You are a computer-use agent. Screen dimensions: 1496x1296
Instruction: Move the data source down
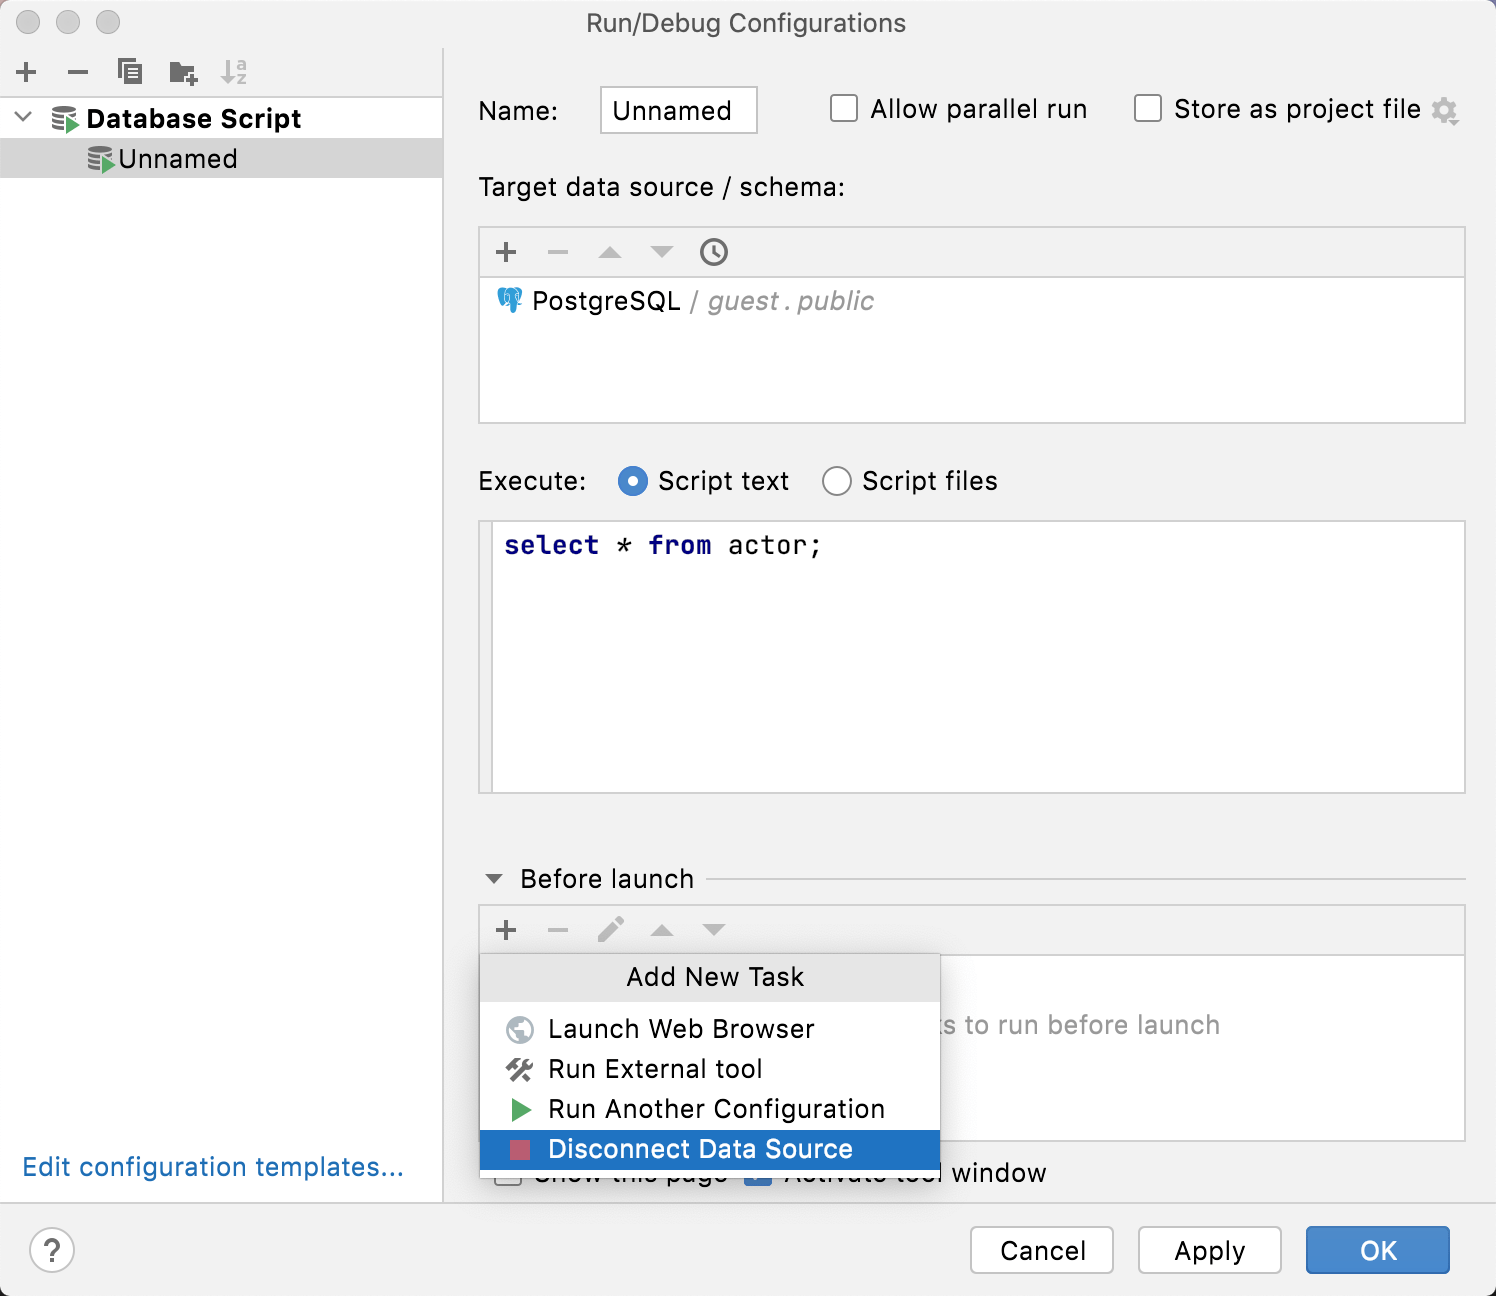point(662,252)
